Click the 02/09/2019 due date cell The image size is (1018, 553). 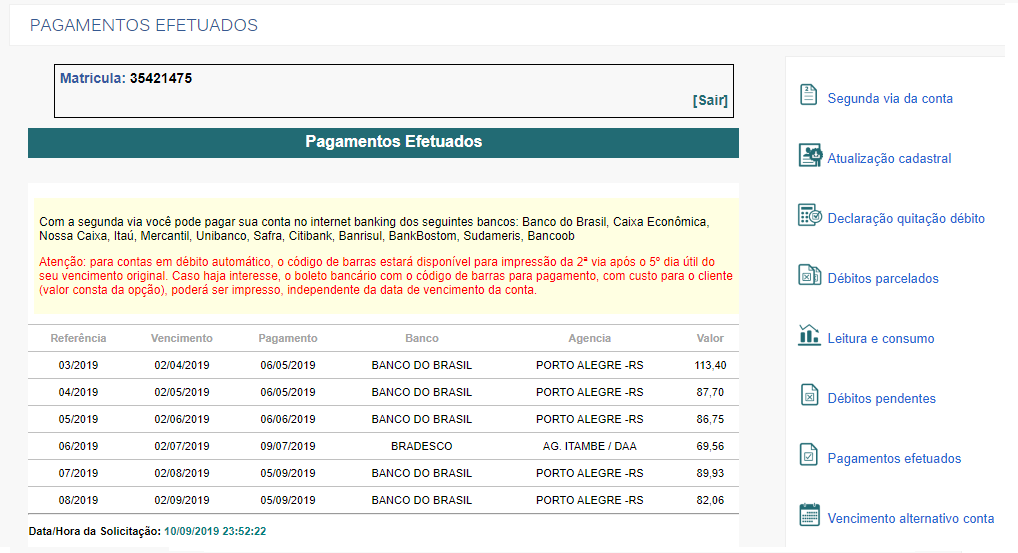click(x=182, y=500)
